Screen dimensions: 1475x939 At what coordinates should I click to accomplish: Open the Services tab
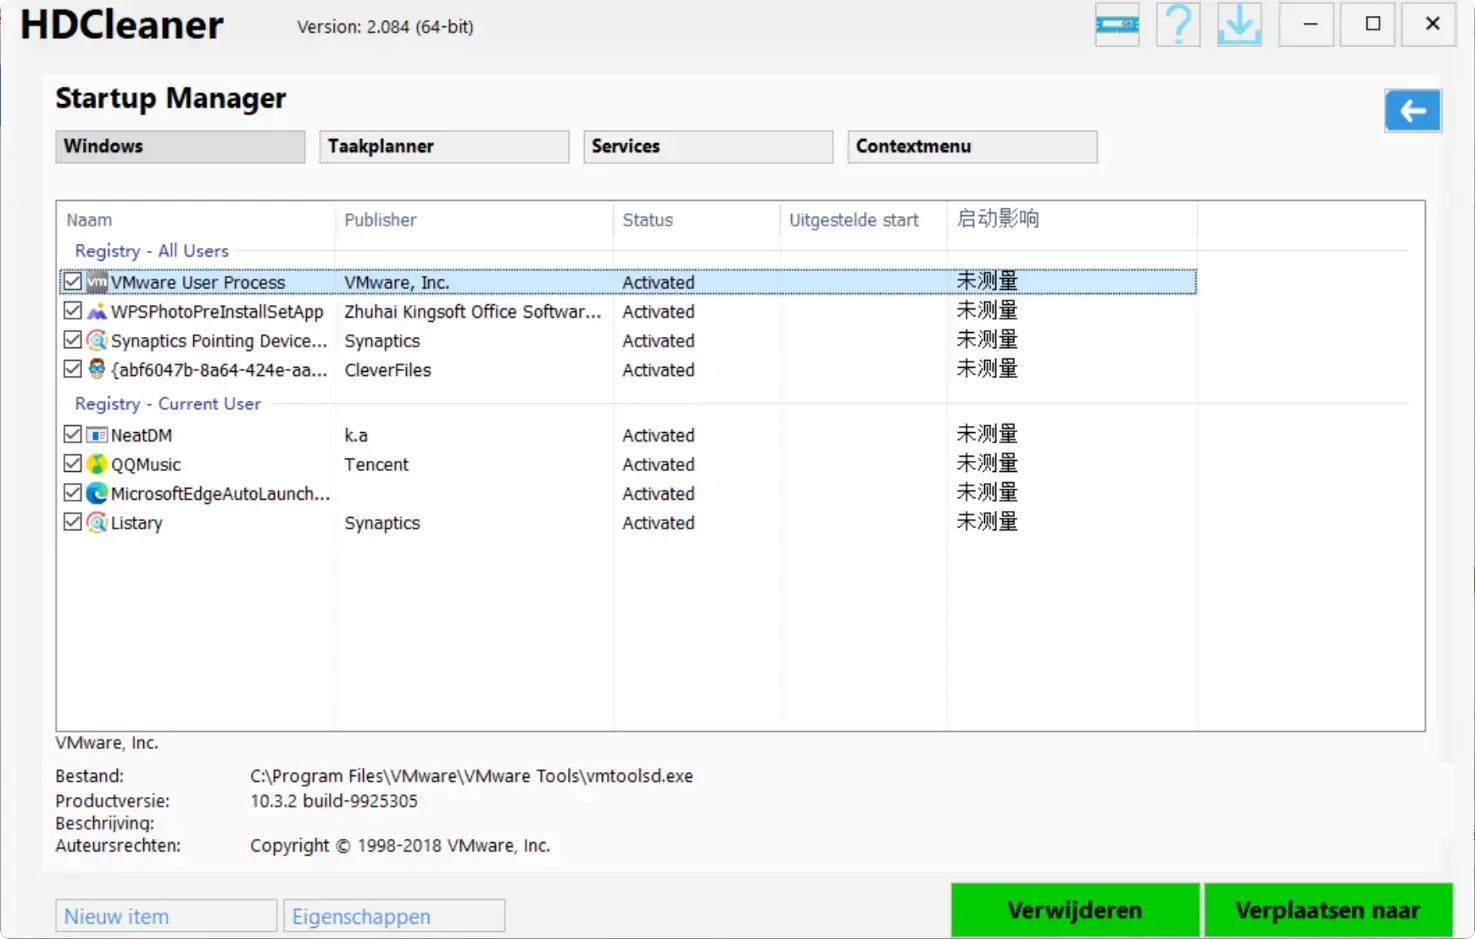click(708, 147)
